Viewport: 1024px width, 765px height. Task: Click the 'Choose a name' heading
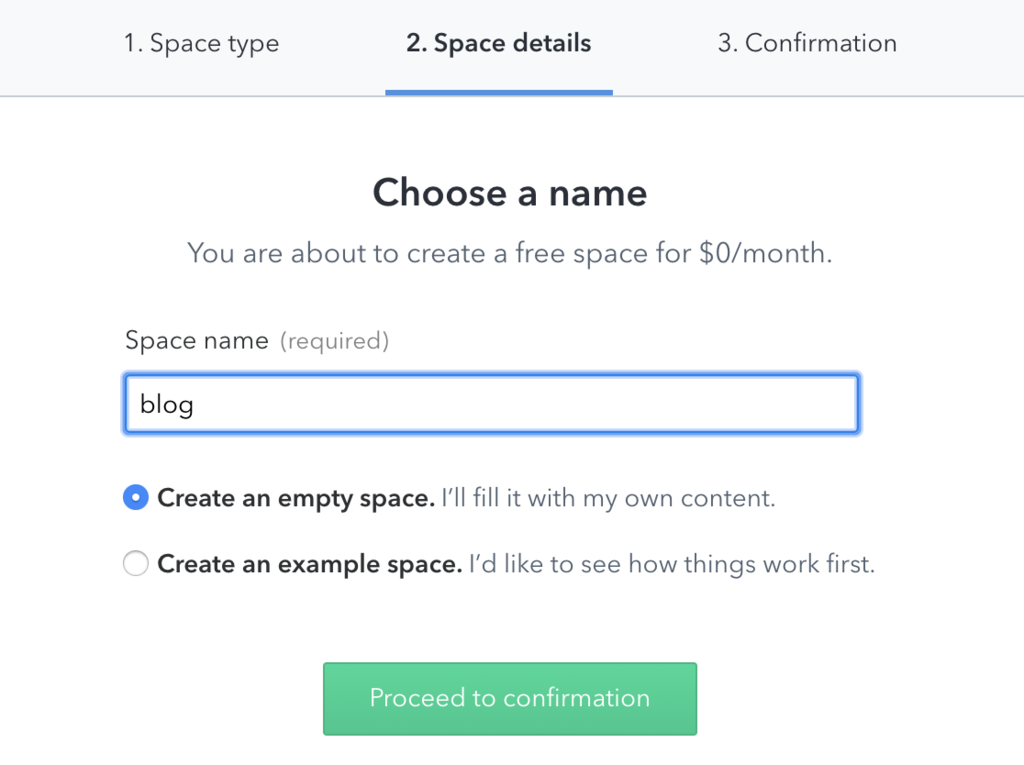click(509, 193)
